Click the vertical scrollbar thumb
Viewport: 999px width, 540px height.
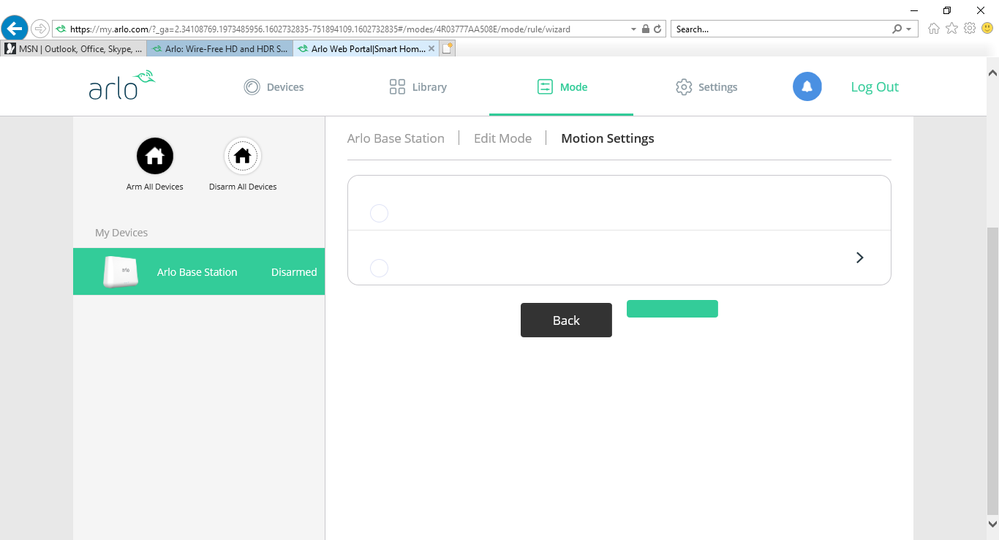pos(992,370)
